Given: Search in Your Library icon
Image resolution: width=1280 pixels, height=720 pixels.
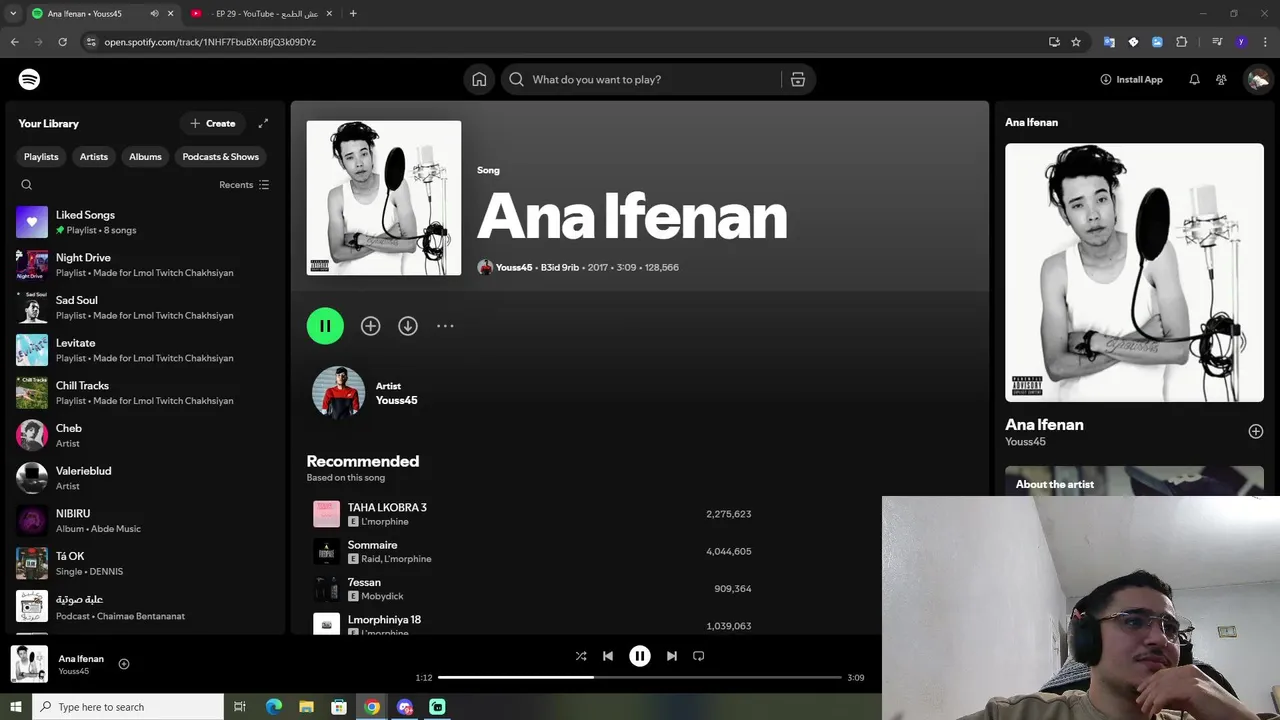Looking at the screenshot, I should (x=27, y=185).
